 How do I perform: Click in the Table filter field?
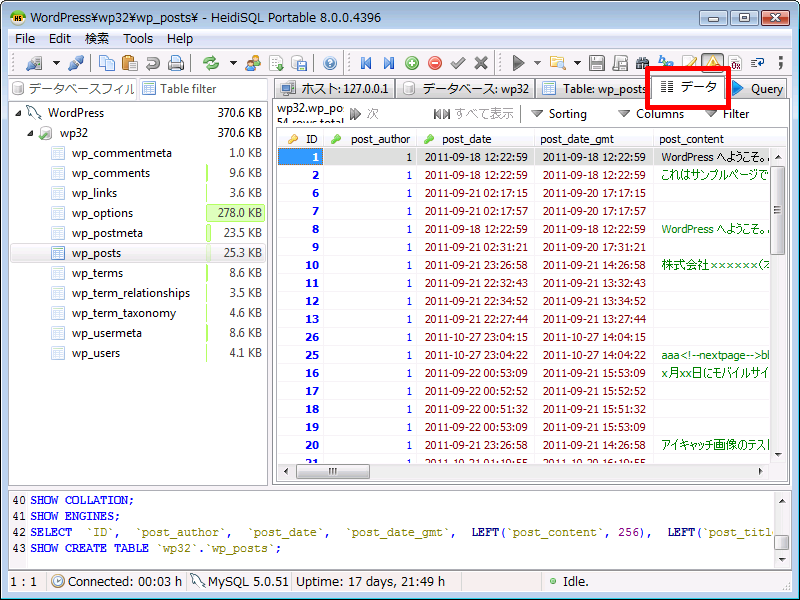pos(203,89)
